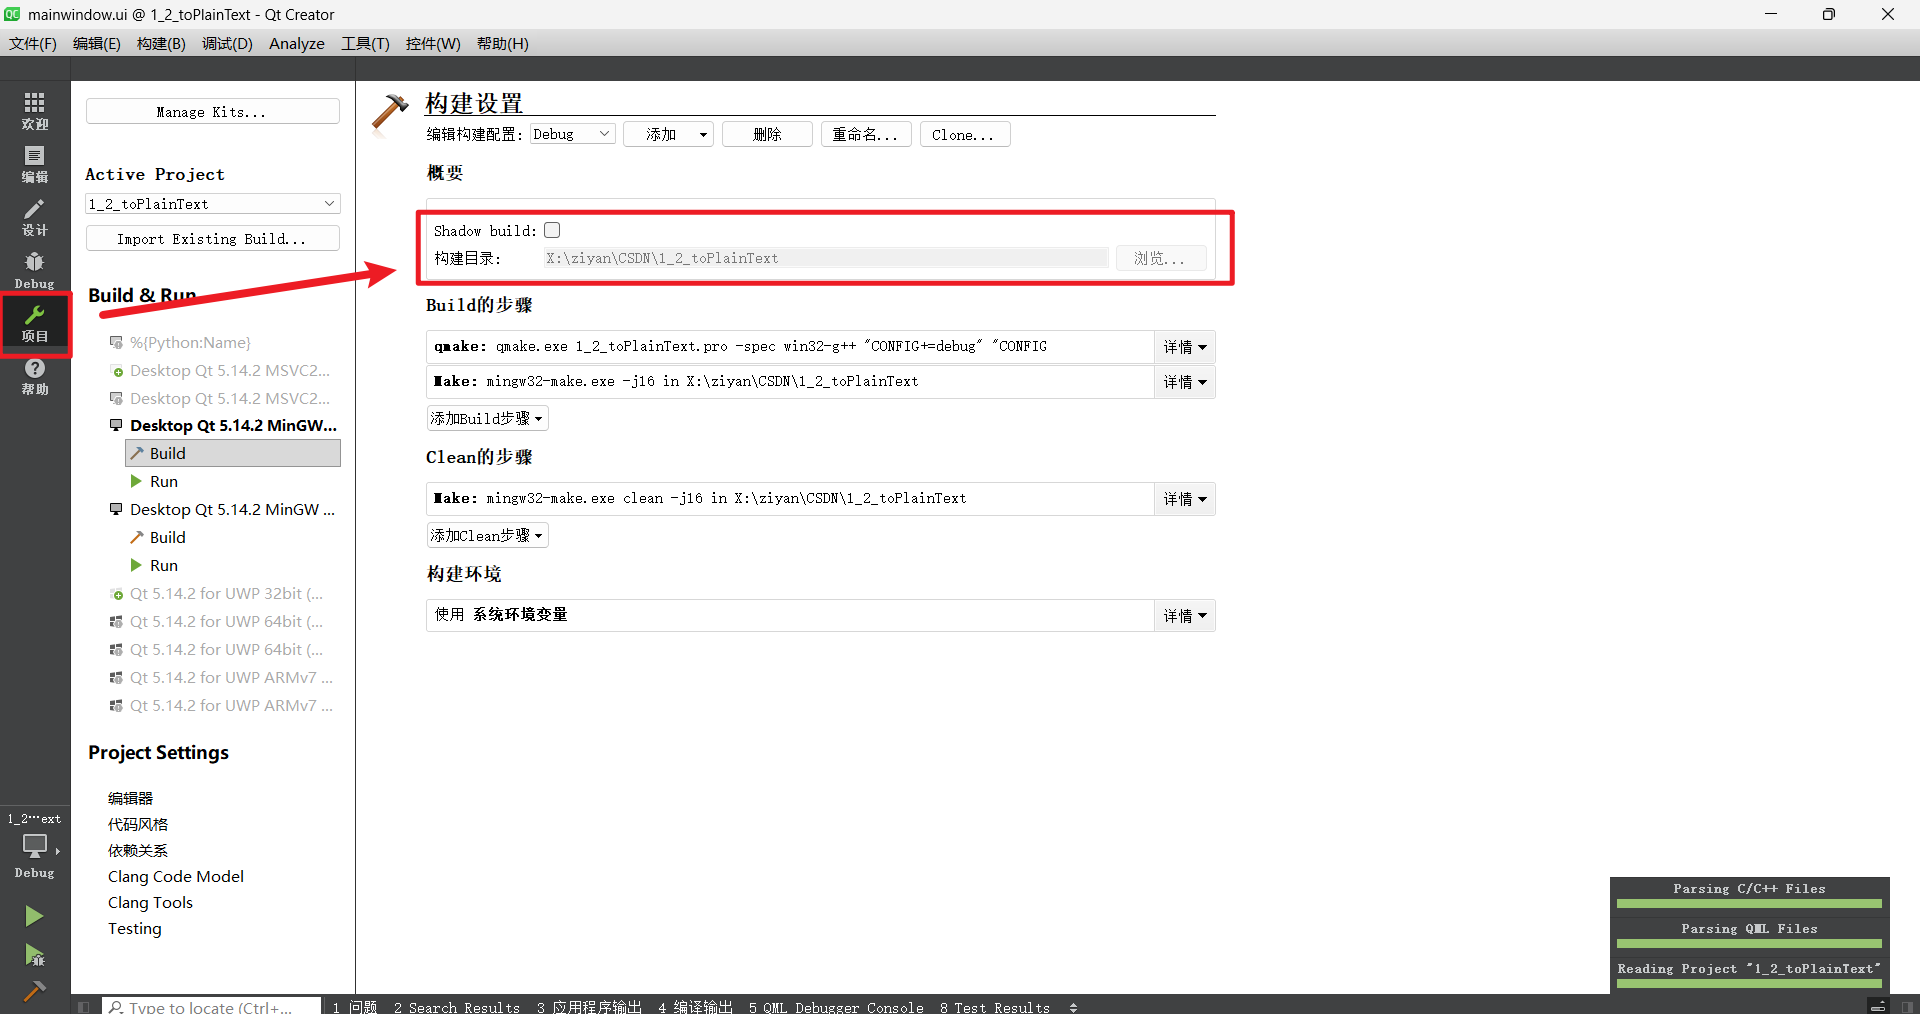
Task: Select %{Python:Name} kit
Action: (190, 342)
